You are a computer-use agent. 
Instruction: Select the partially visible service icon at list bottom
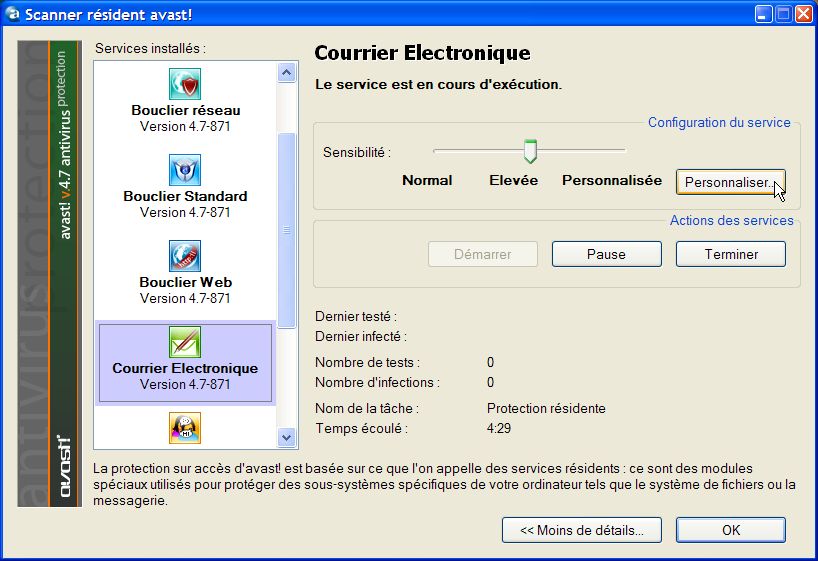pyautogui.click(x=185, y=428)
